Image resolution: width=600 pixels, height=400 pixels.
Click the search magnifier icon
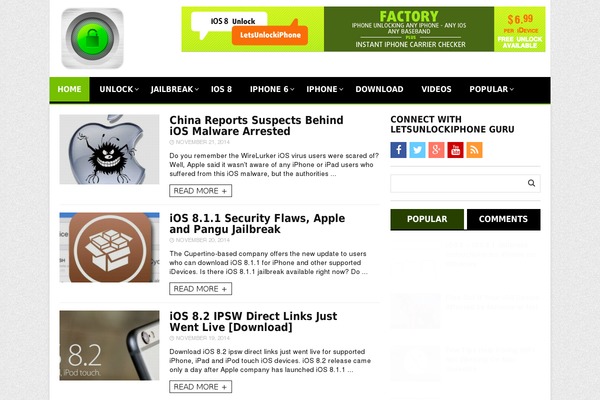click(531, 183)
